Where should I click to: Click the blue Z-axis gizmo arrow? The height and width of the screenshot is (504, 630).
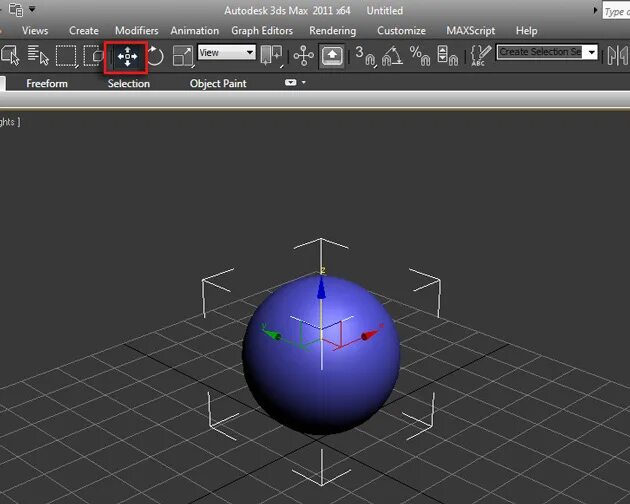321,288
